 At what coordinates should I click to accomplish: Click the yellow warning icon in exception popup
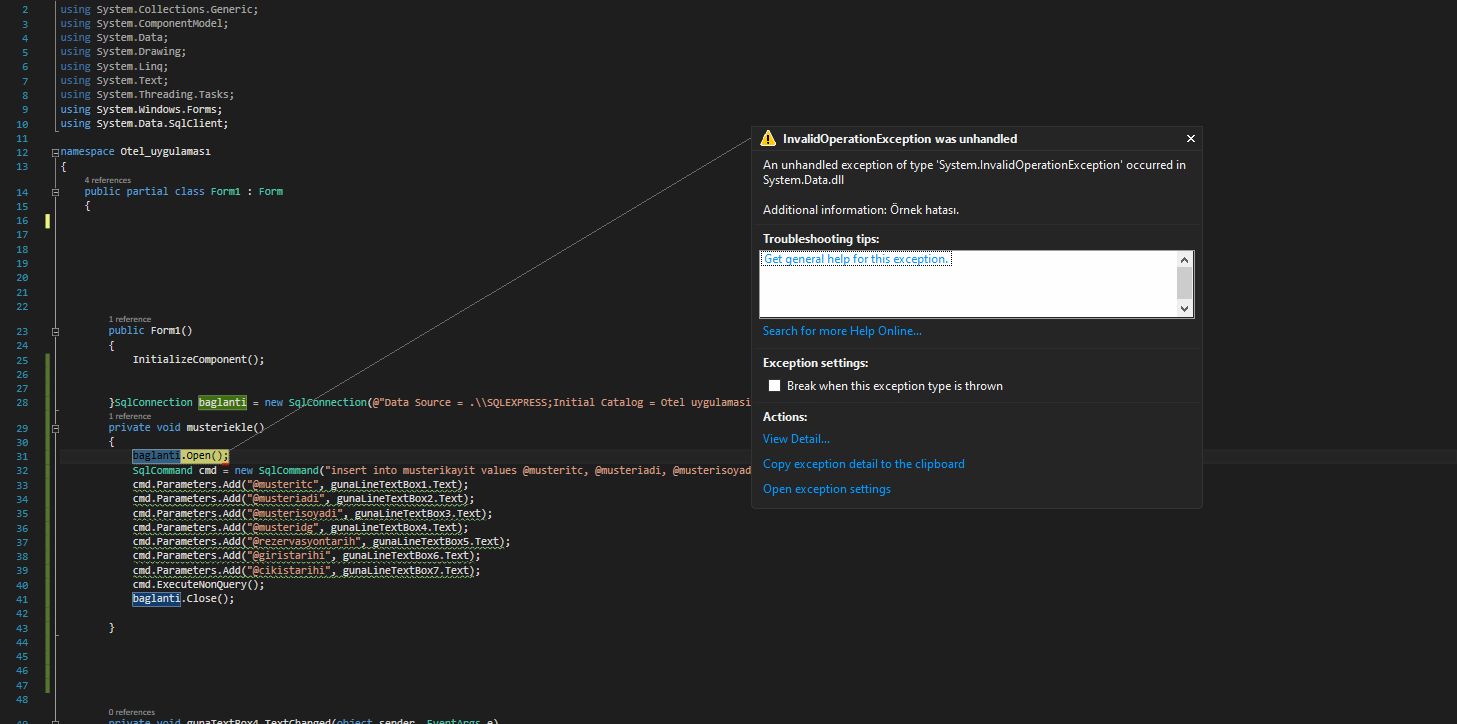(768, 139)
